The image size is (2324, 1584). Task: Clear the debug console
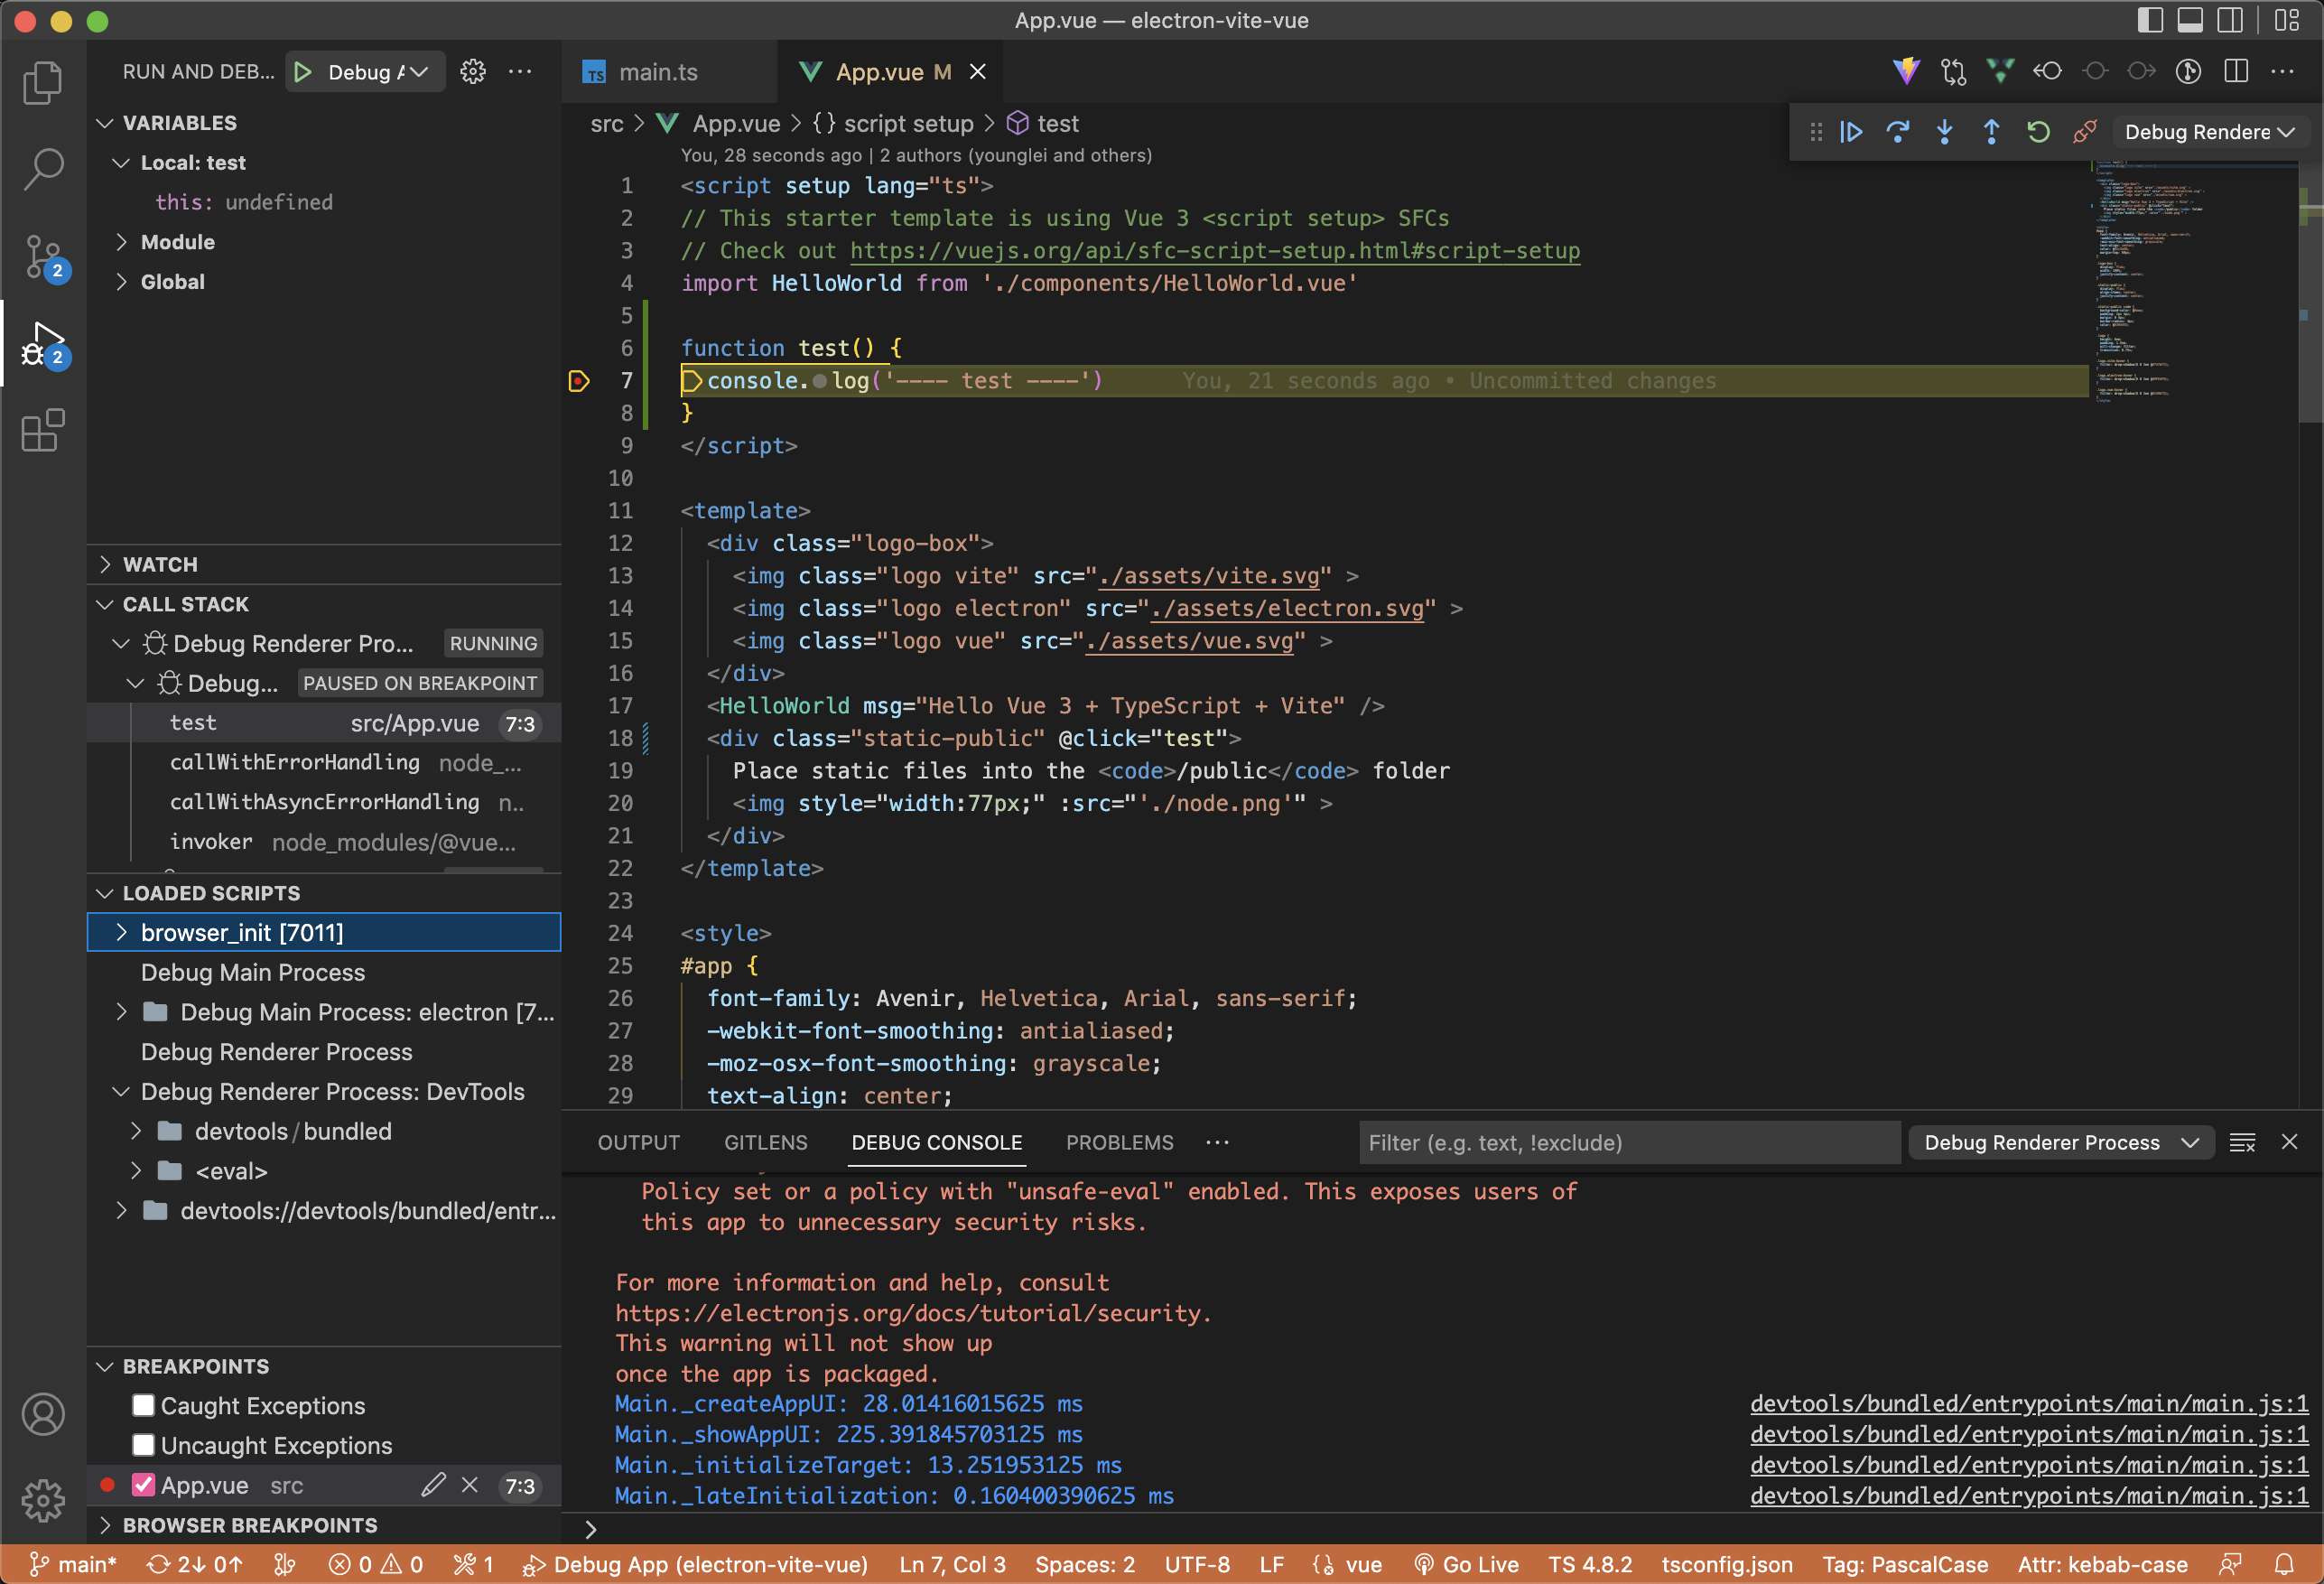click(2242, 1142)
